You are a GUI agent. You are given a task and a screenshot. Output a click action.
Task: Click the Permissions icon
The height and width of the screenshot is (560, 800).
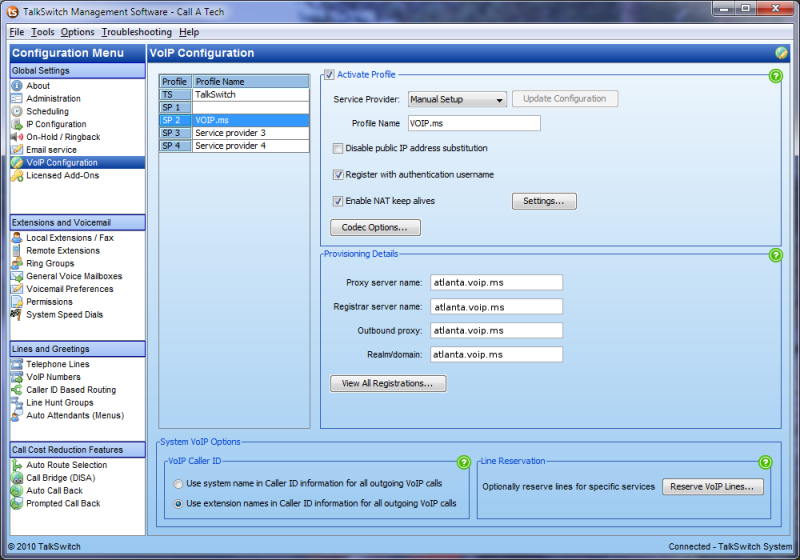[x=17, y=301]
